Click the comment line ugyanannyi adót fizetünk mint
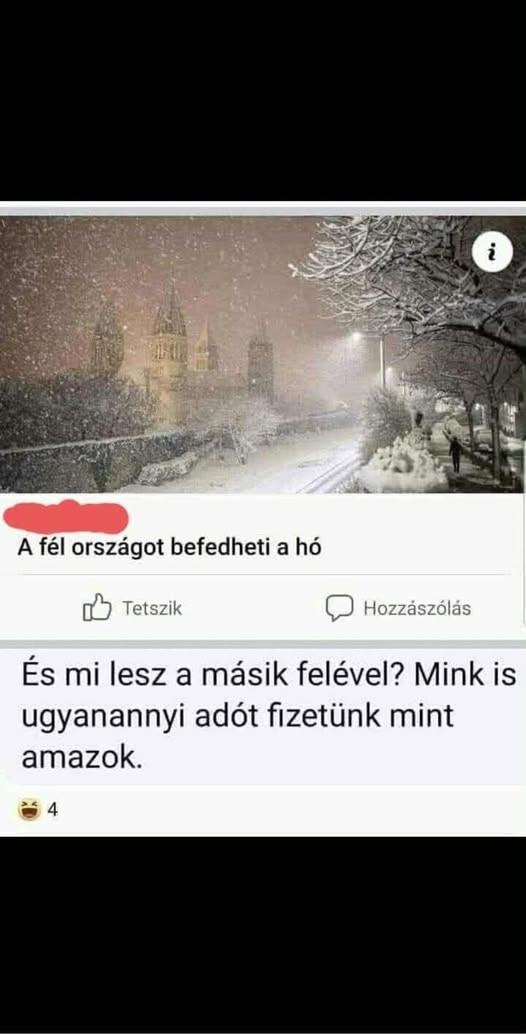 click(x=238, y=718)
